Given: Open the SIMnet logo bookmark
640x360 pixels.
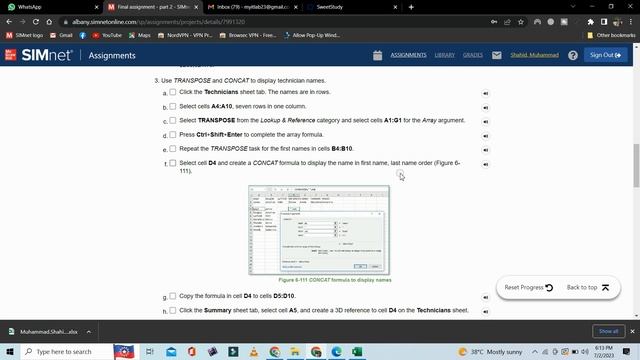Looking at the screenshot, I should [x=24, y=36].
